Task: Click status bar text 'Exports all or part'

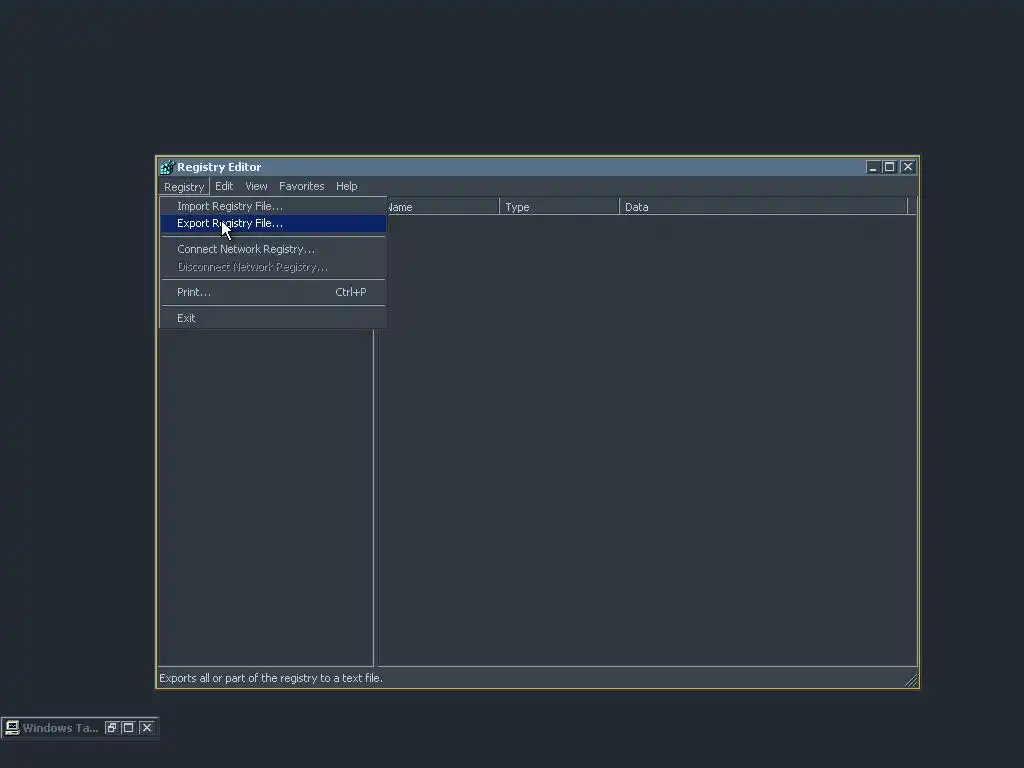Action: pos(271,678)
